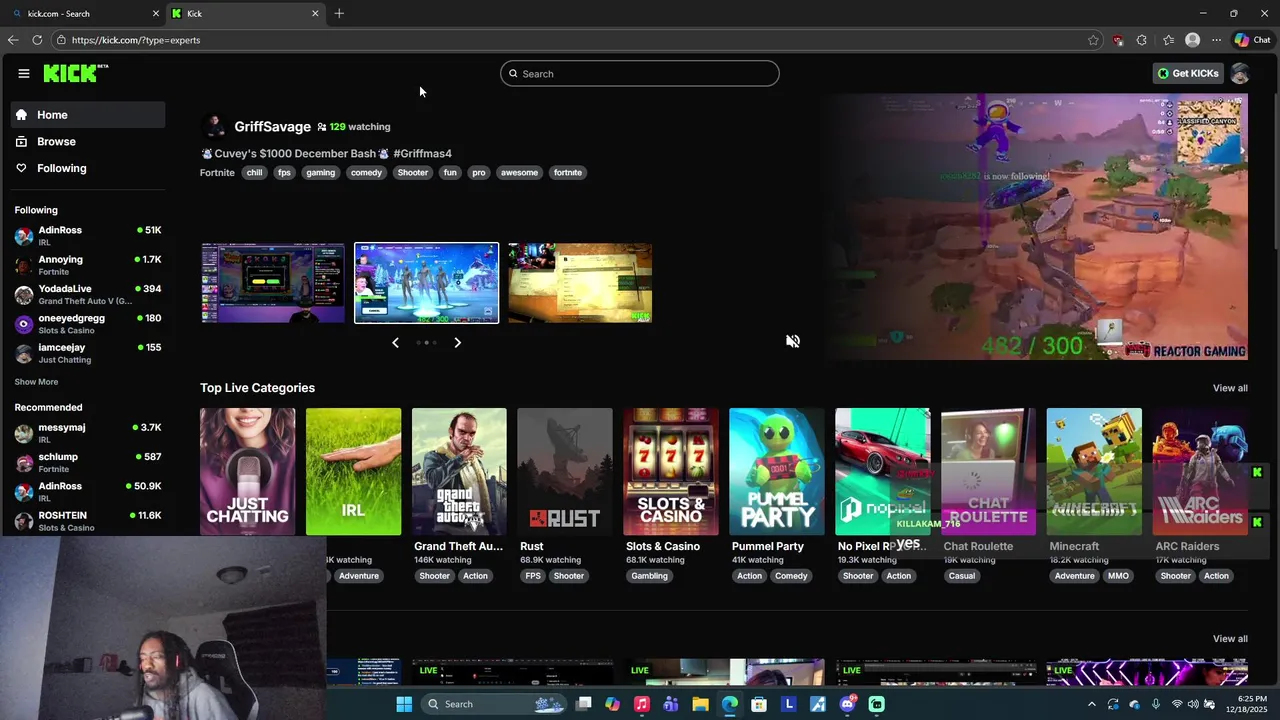Viewport: 1280px width, 720px height.
Task: Select the first carousel stream thumbnail
Action: pyautogui.click(x=273, y=283)
